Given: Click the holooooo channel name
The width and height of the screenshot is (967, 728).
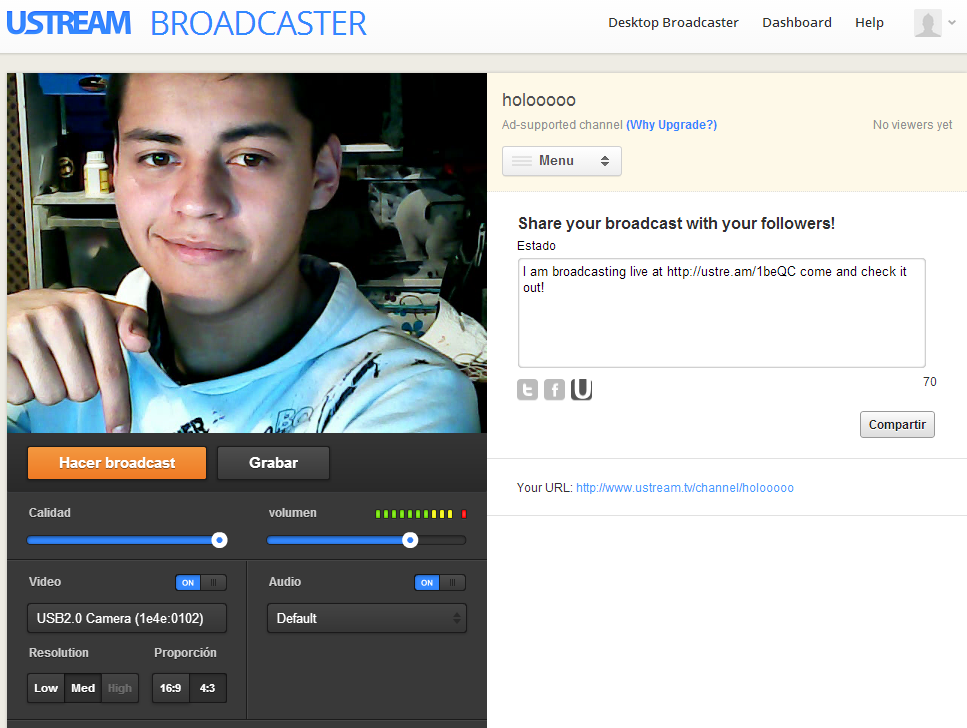Looking at the screenshot, I should (538, 100).
